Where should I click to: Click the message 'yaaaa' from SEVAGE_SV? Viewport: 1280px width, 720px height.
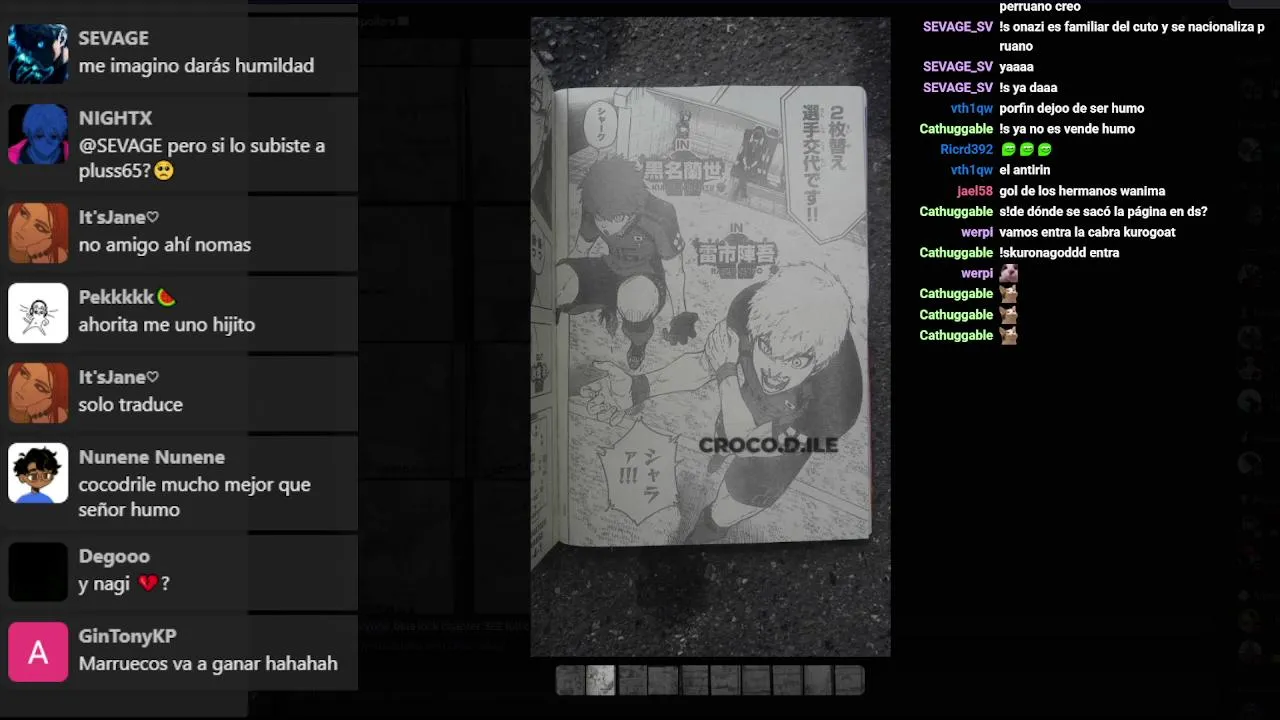pos(1016,67)
